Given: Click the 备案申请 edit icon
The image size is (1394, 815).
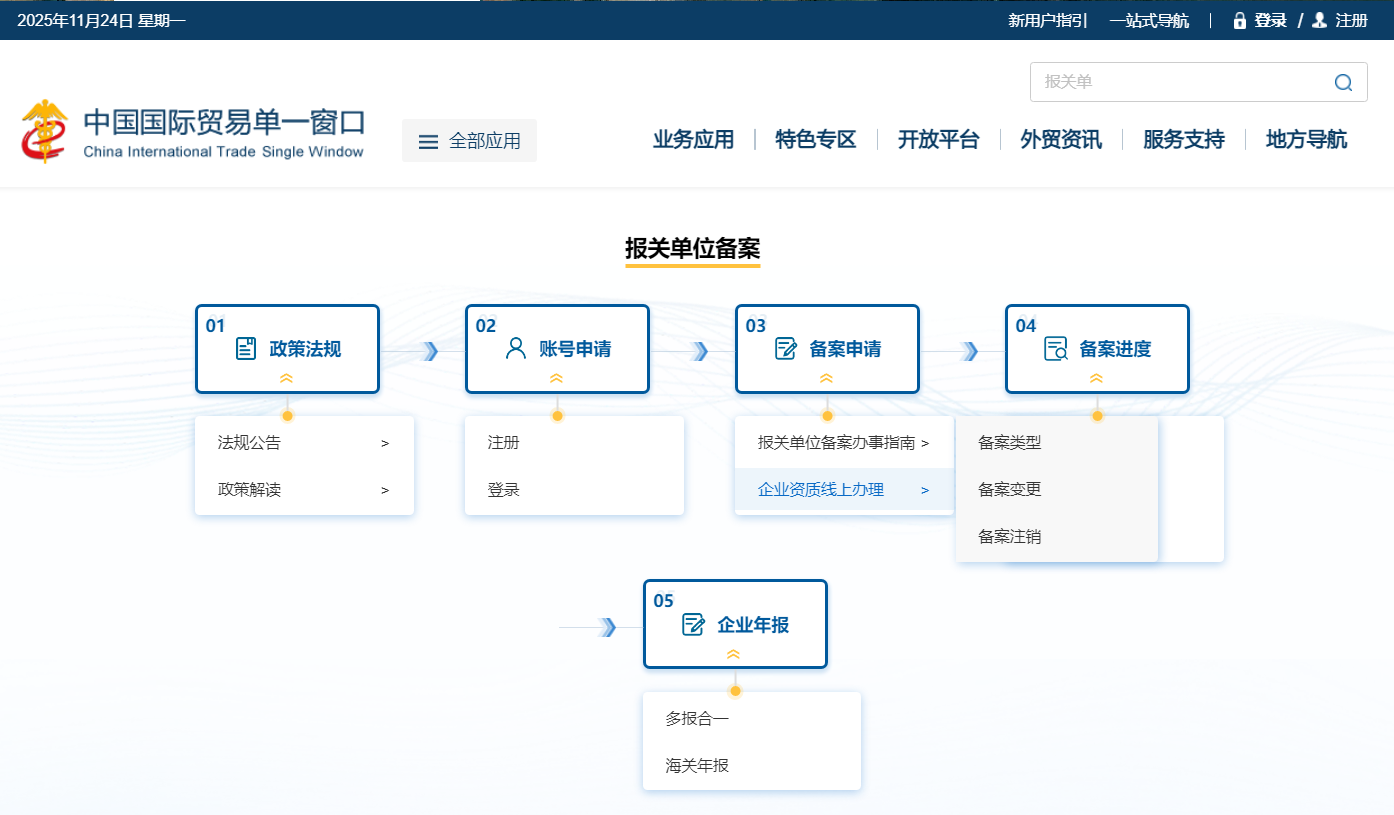Looking at the screenshot, I should click(x=786, y=348).
